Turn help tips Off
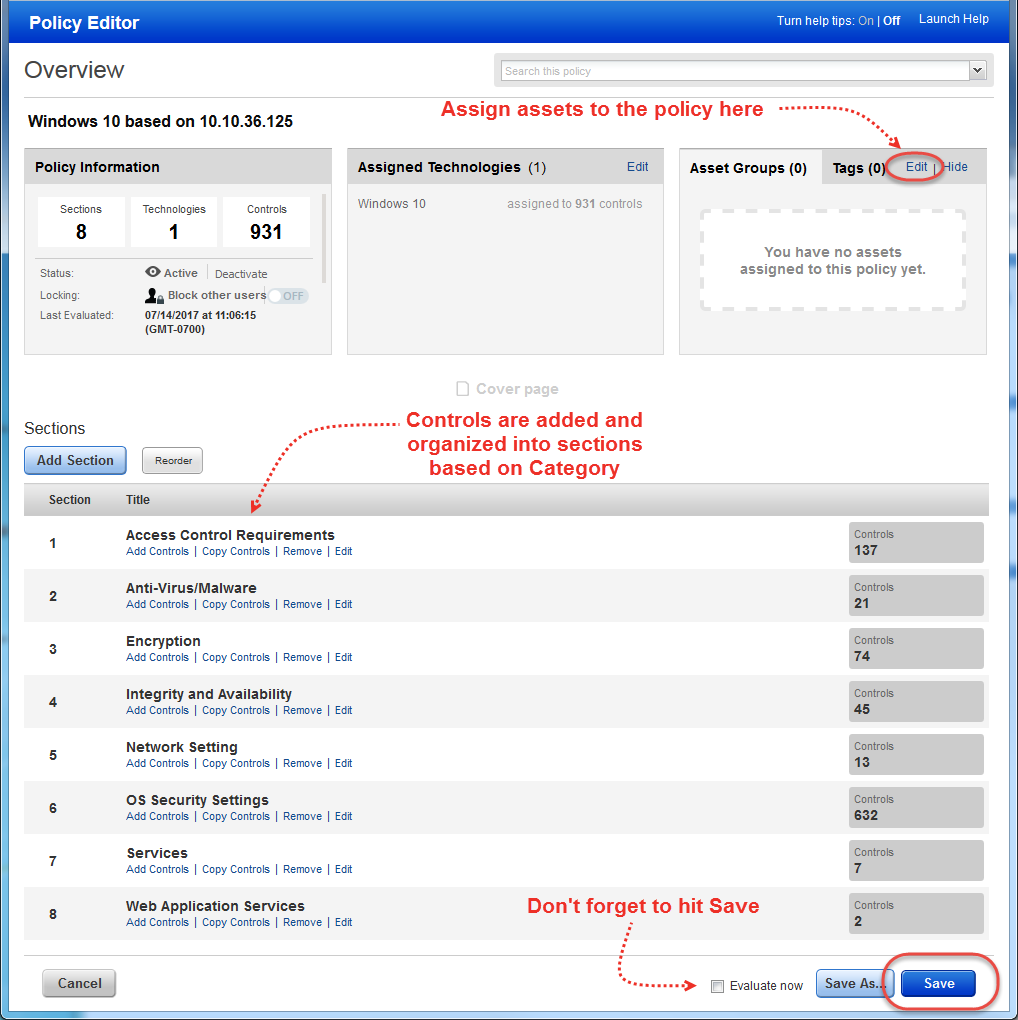 point(890,19)
